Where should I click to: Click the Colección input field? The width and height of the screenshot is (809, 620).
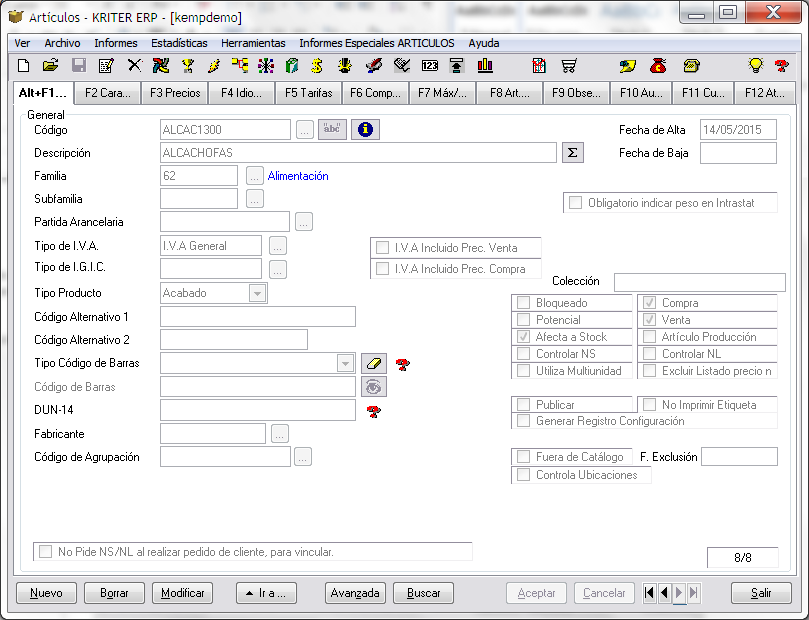point(700,282)
